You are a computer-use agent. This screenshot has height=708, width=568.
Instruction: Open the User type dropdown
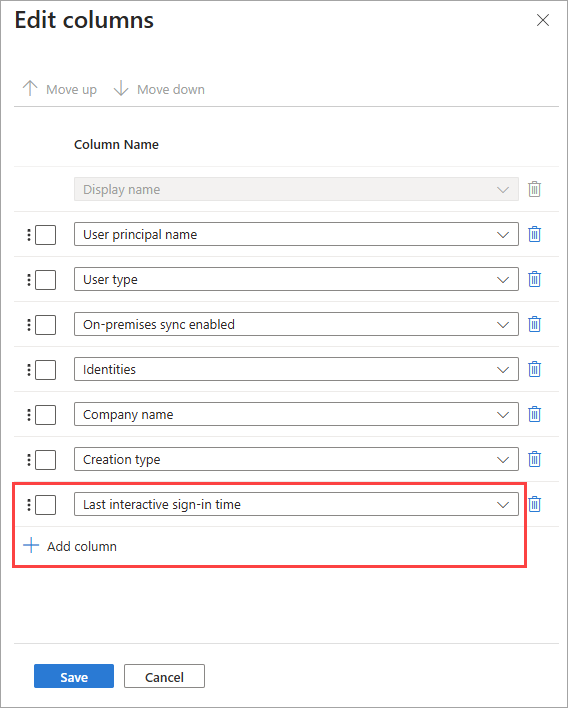[x=296, y=279]
